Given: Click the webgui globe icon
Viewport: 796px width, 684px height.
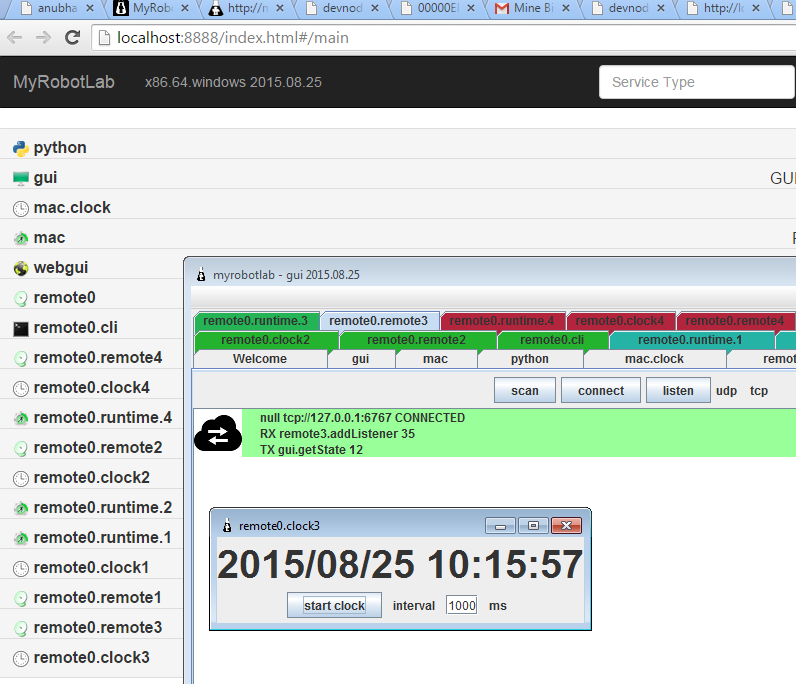Looking at the screenshot, I should pyautogui.click(x=21, y=268).
